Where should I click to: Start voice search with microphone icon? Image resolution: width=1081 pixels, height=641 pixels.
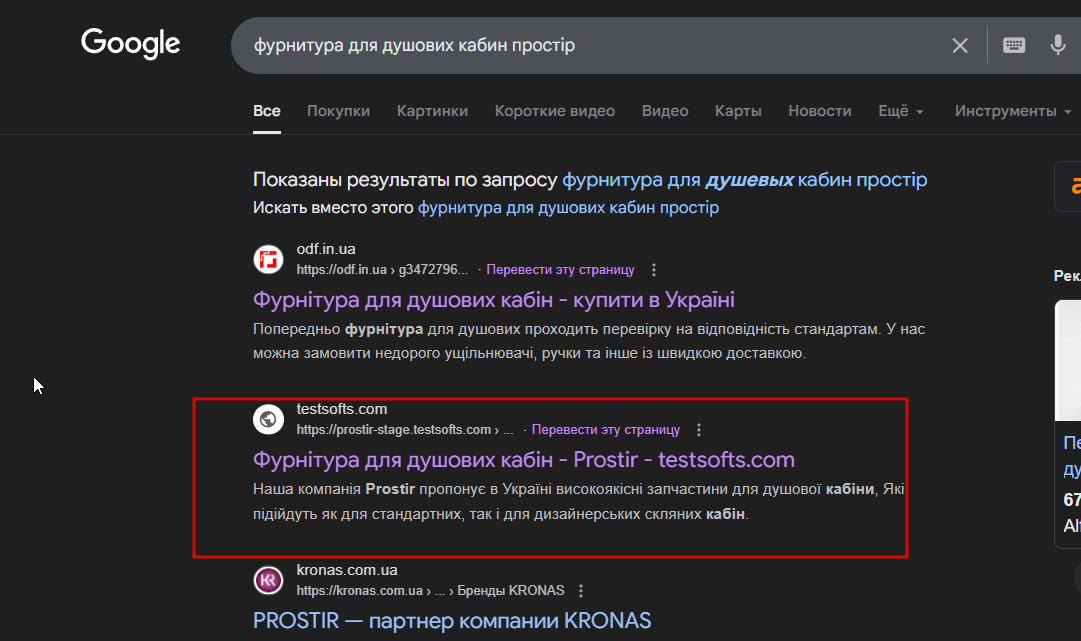coord(1058,45)
